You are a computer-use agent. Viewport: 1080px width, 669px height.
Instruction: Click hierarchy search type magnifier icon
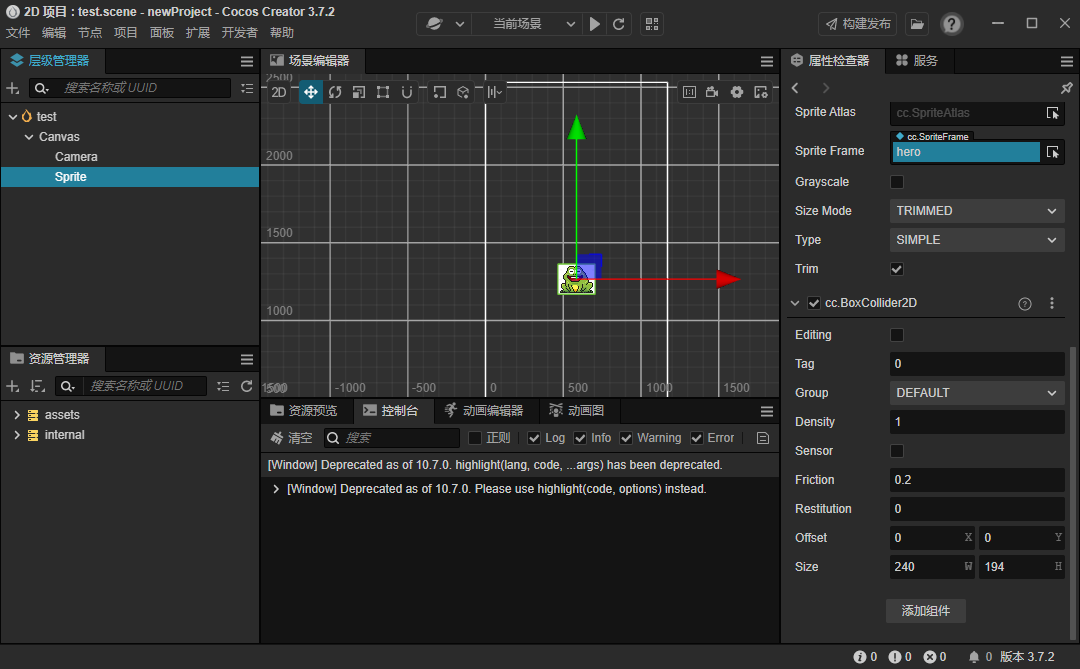point(41,88)
